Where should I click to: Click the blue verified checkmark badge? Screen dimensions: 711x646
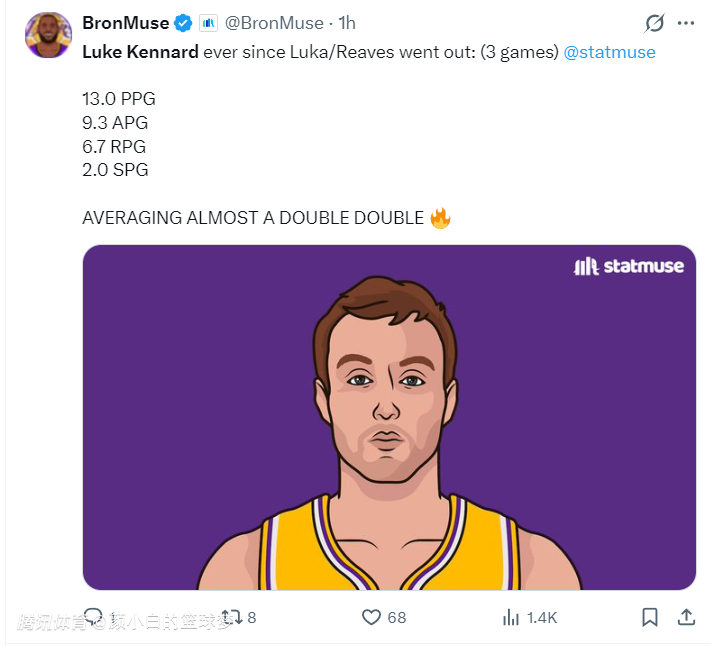pyautogui.click(x=184, y=23)
